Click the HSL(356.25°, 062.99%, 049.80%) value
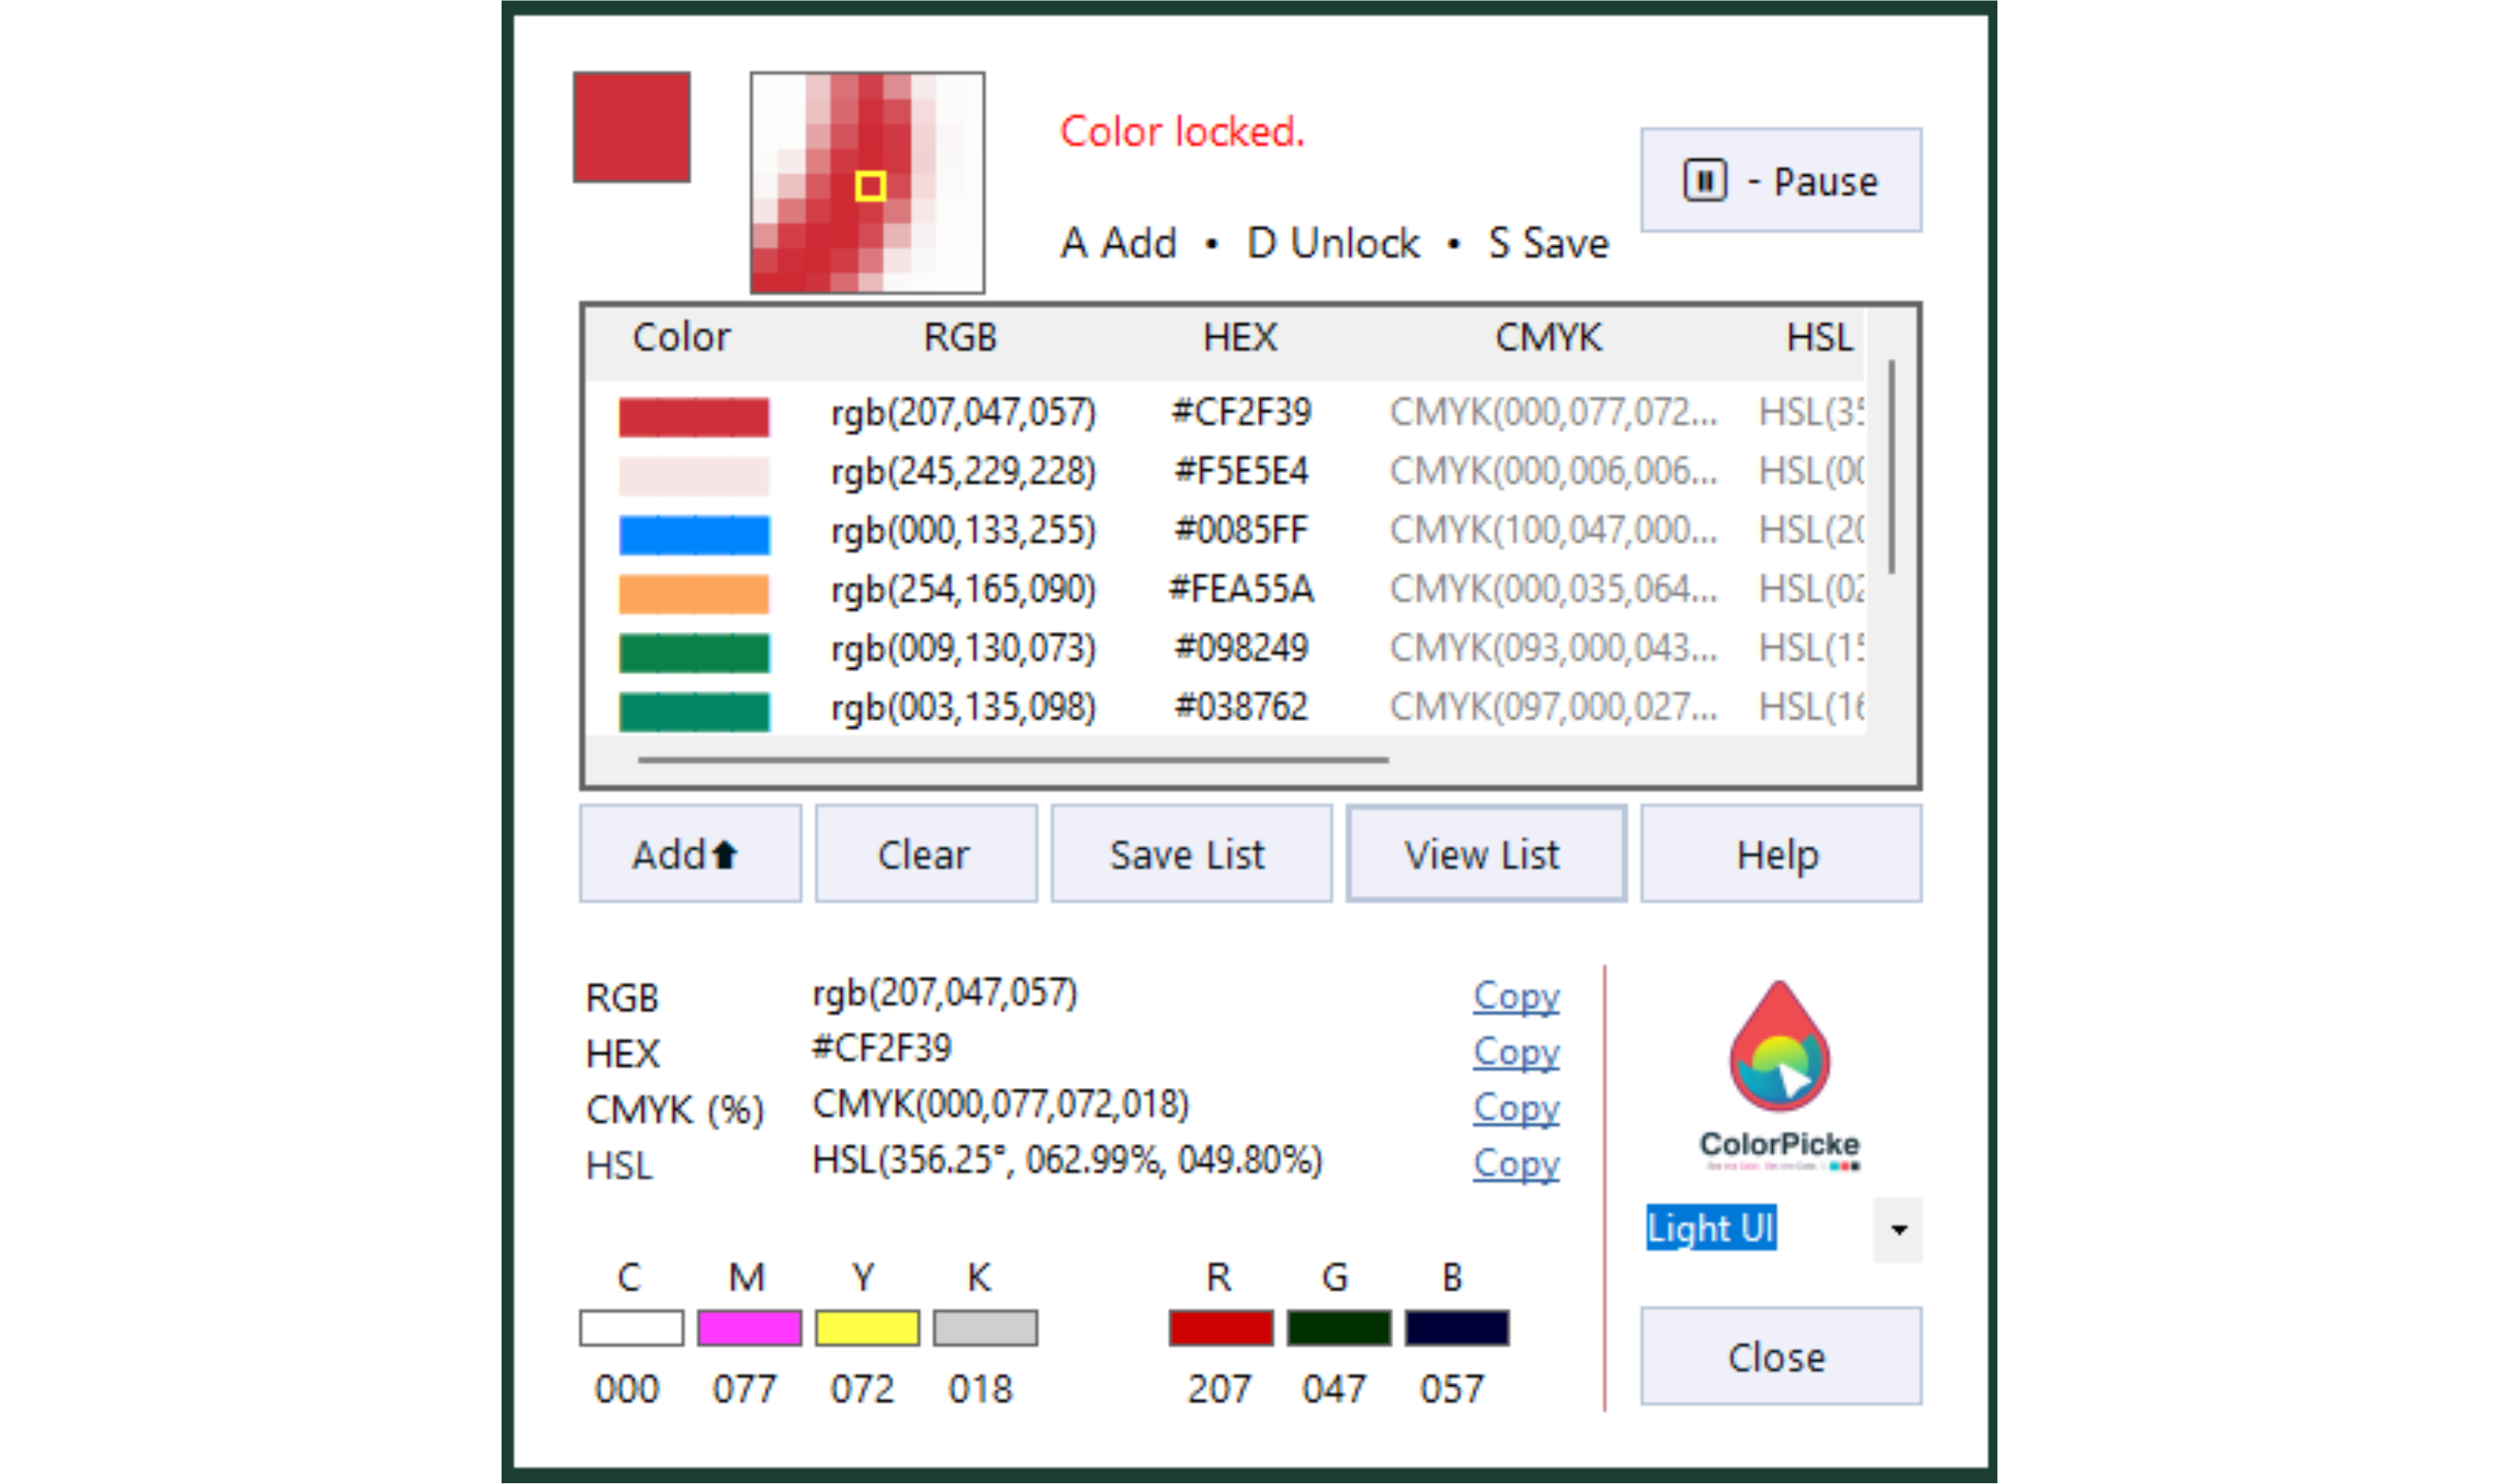Viewport: 2499px width, 1484px height. click(x=1067, y=1160)
